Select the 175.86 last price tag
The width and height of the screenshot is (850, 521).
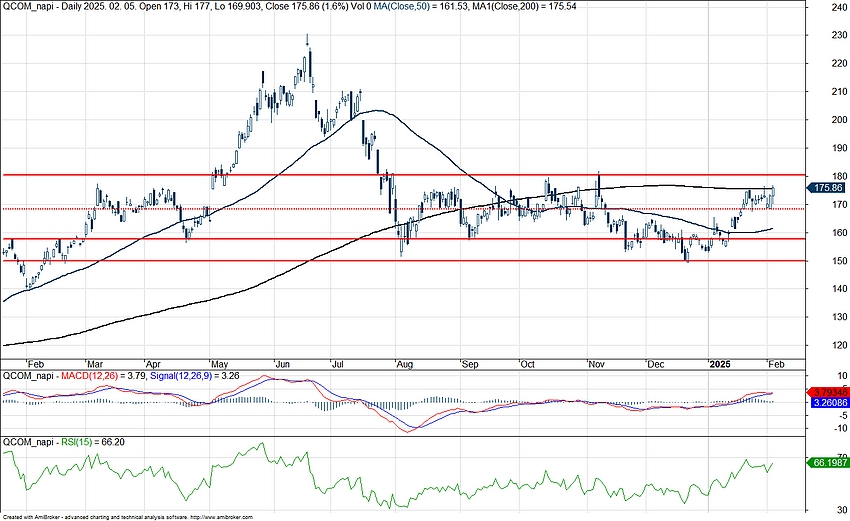point(826,188)
